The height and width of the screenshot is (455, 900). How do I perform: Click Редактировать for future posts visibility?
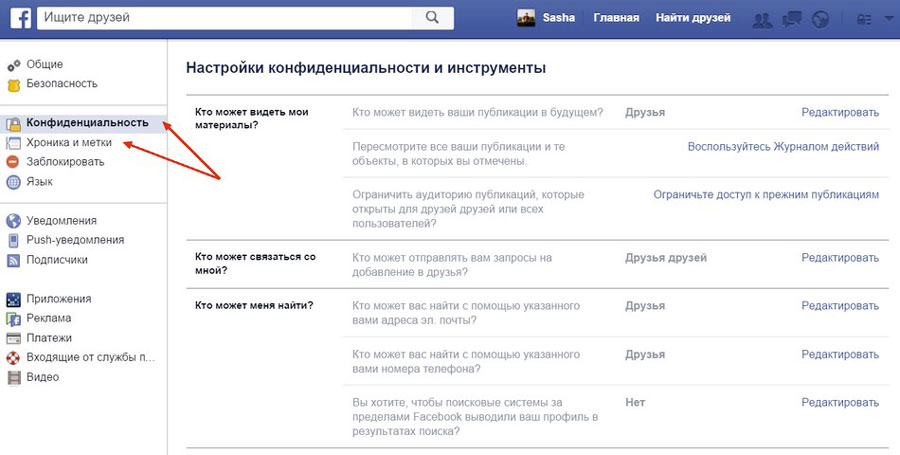[x=839, y=113]
